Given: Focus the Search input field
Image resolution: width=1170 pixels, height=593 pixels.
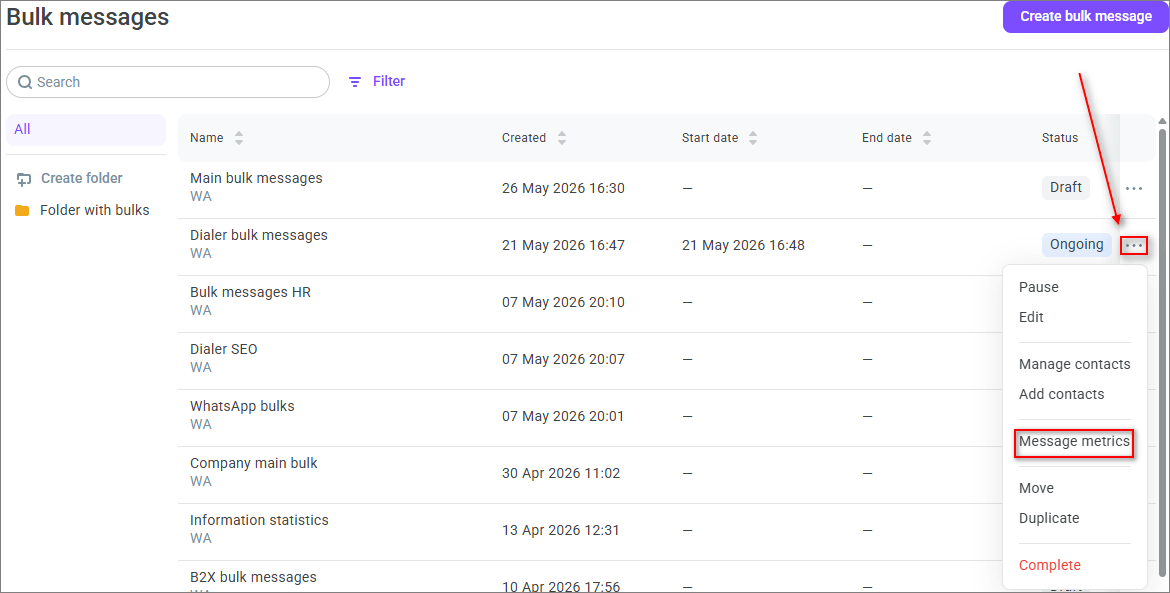Looking at the screenshot, I should pyautogui.click(x=168, y=82).
